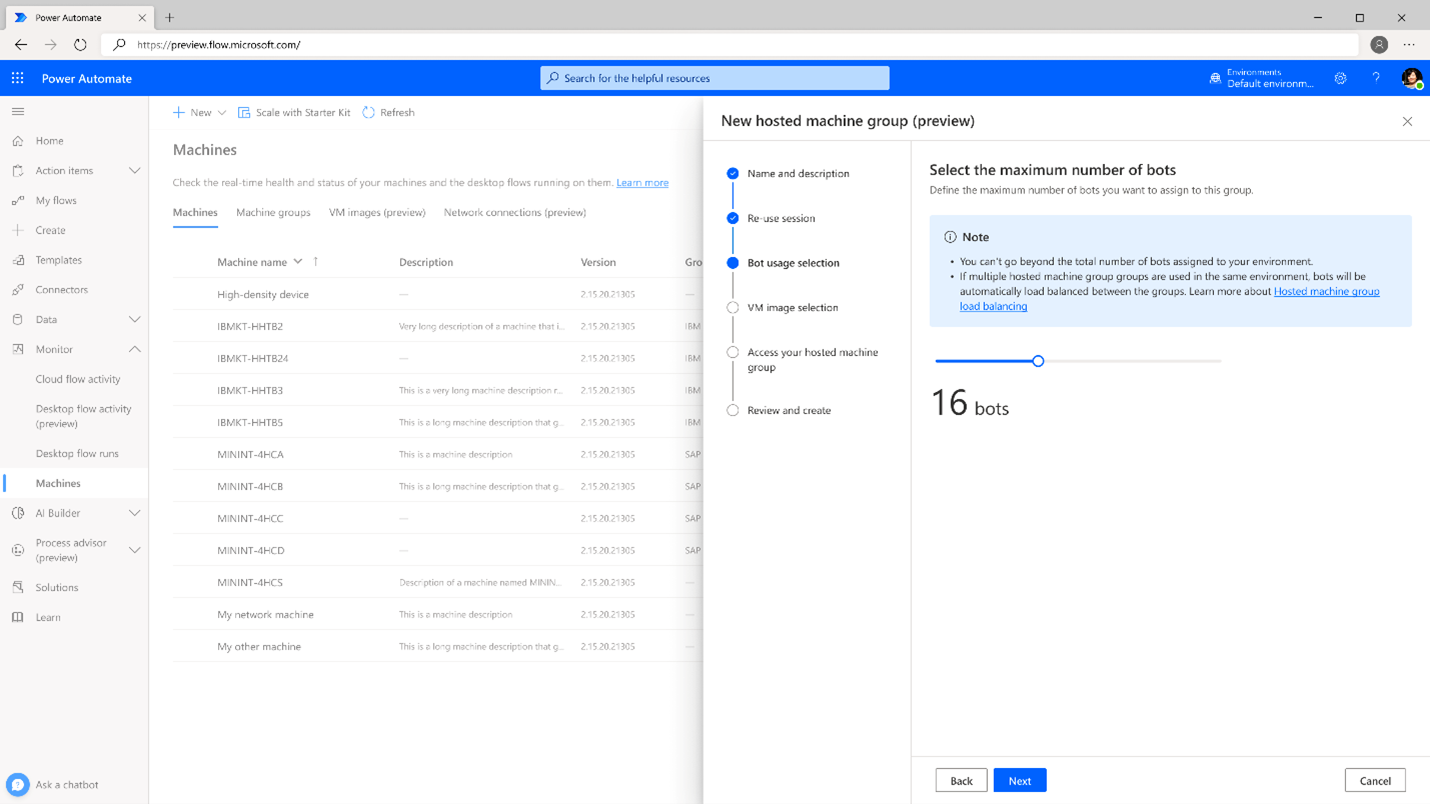Screen dimensions: 1430x804
Task: Click the user account avatar
Action: click(x=1412, y=78)
